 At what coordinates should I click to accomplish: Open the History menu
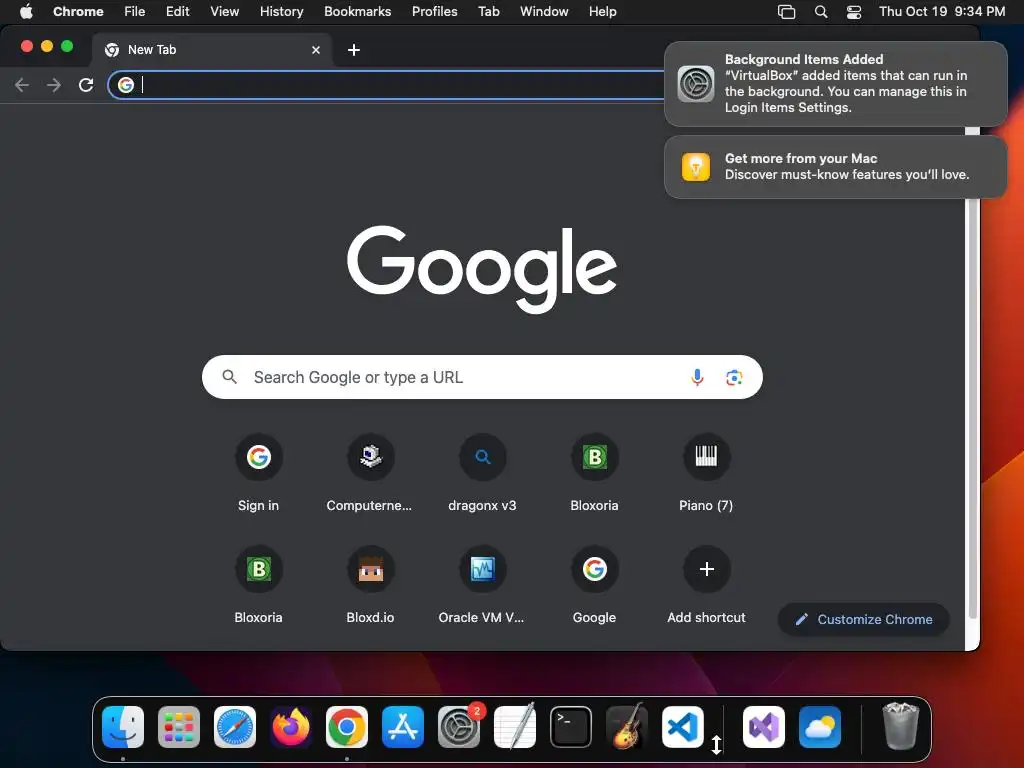pos(281,12)
